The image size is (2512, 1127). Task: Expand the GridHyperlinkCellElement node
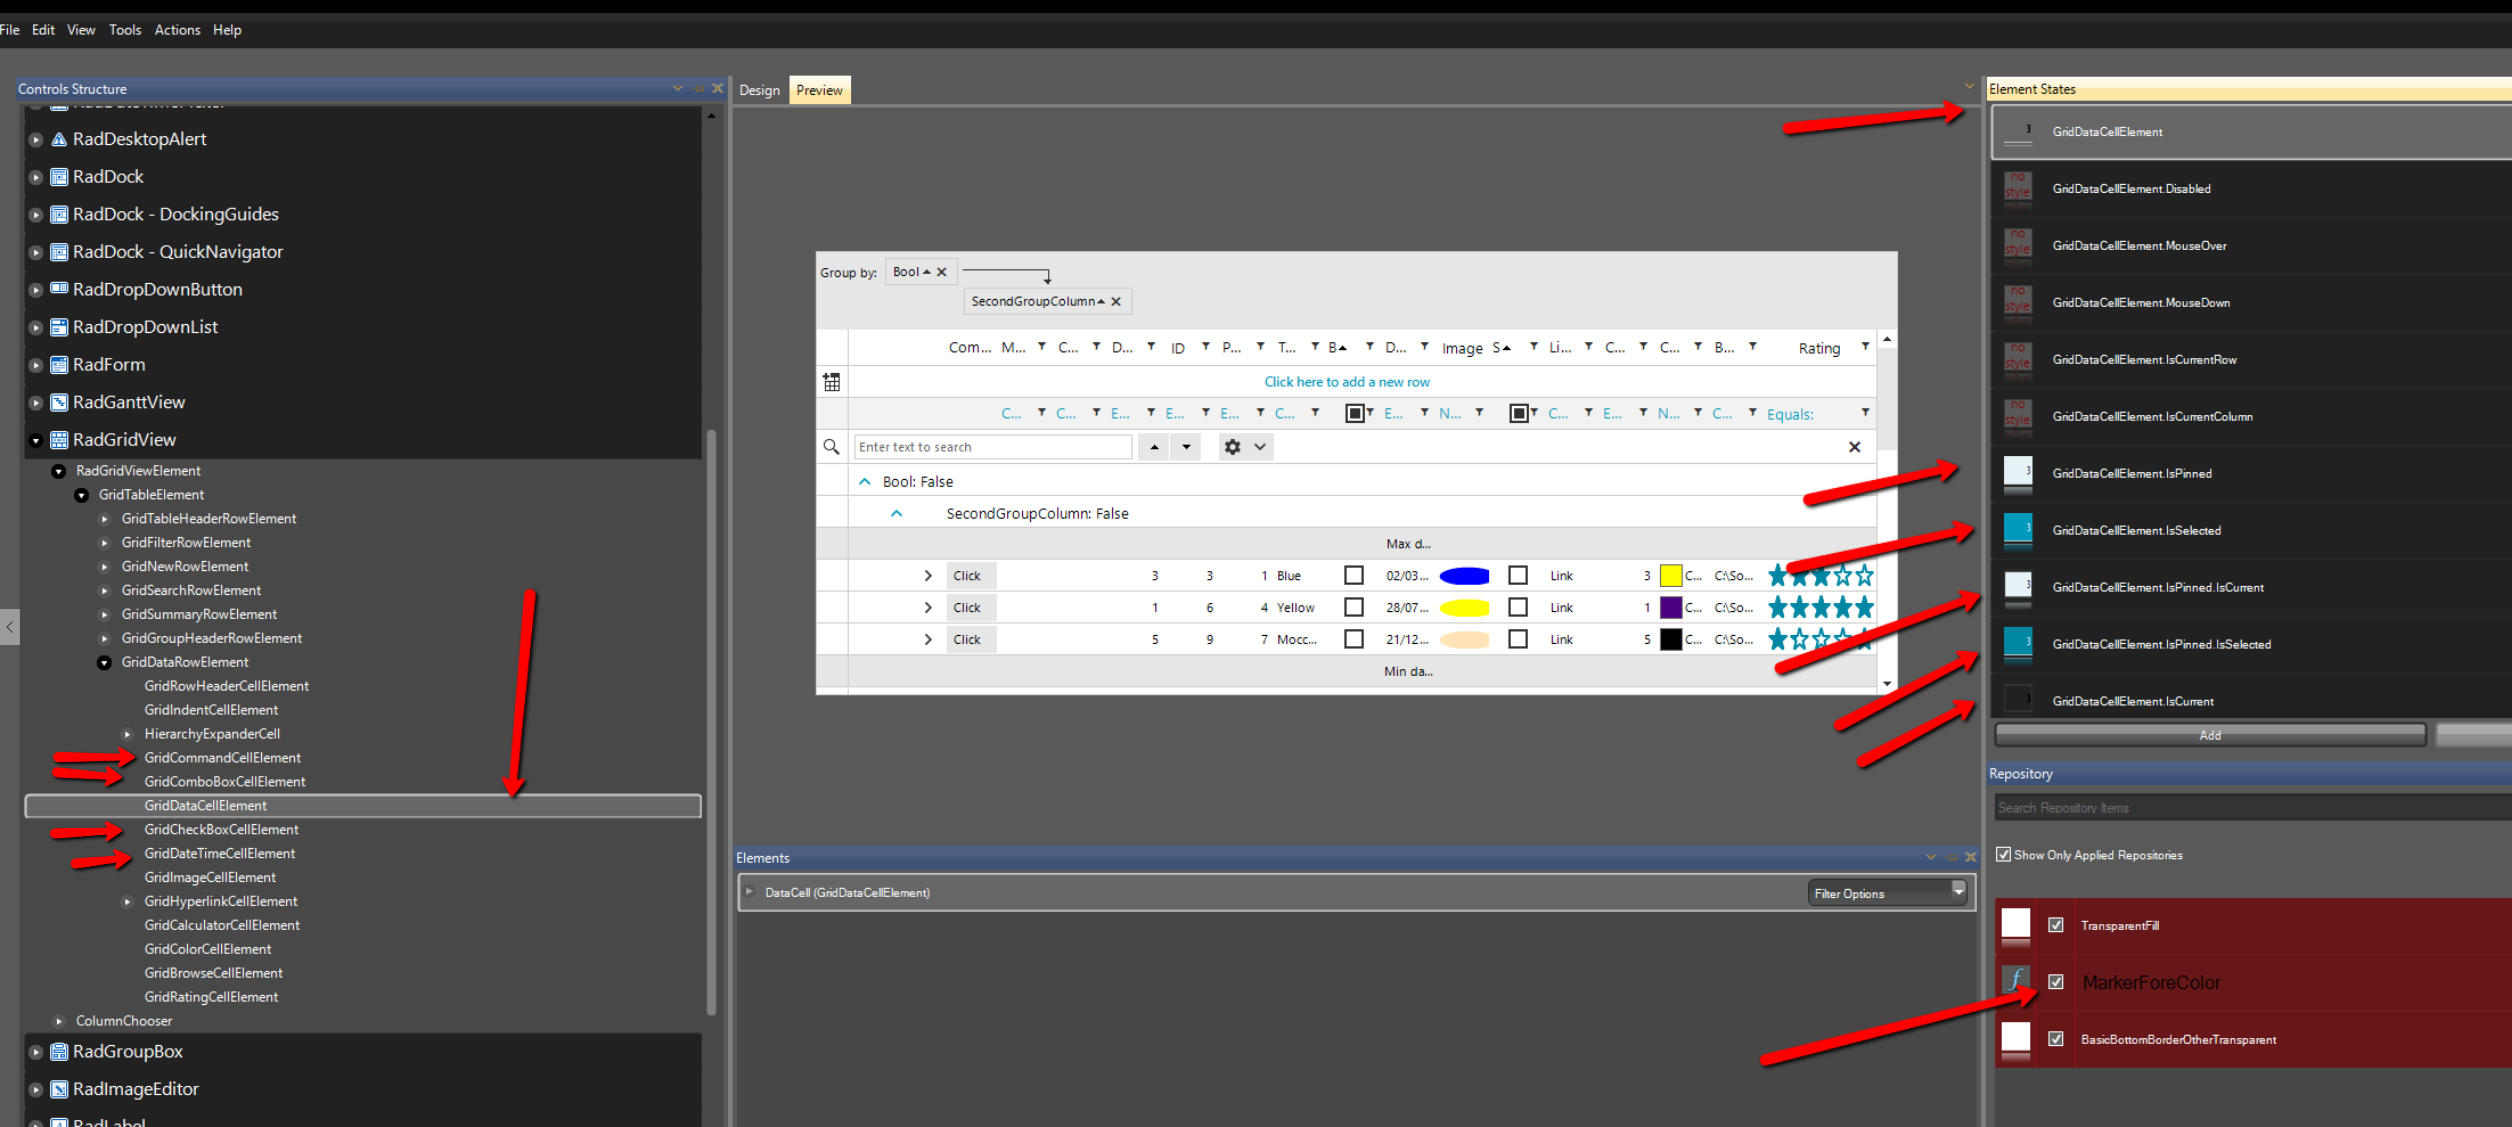(127, 901)
